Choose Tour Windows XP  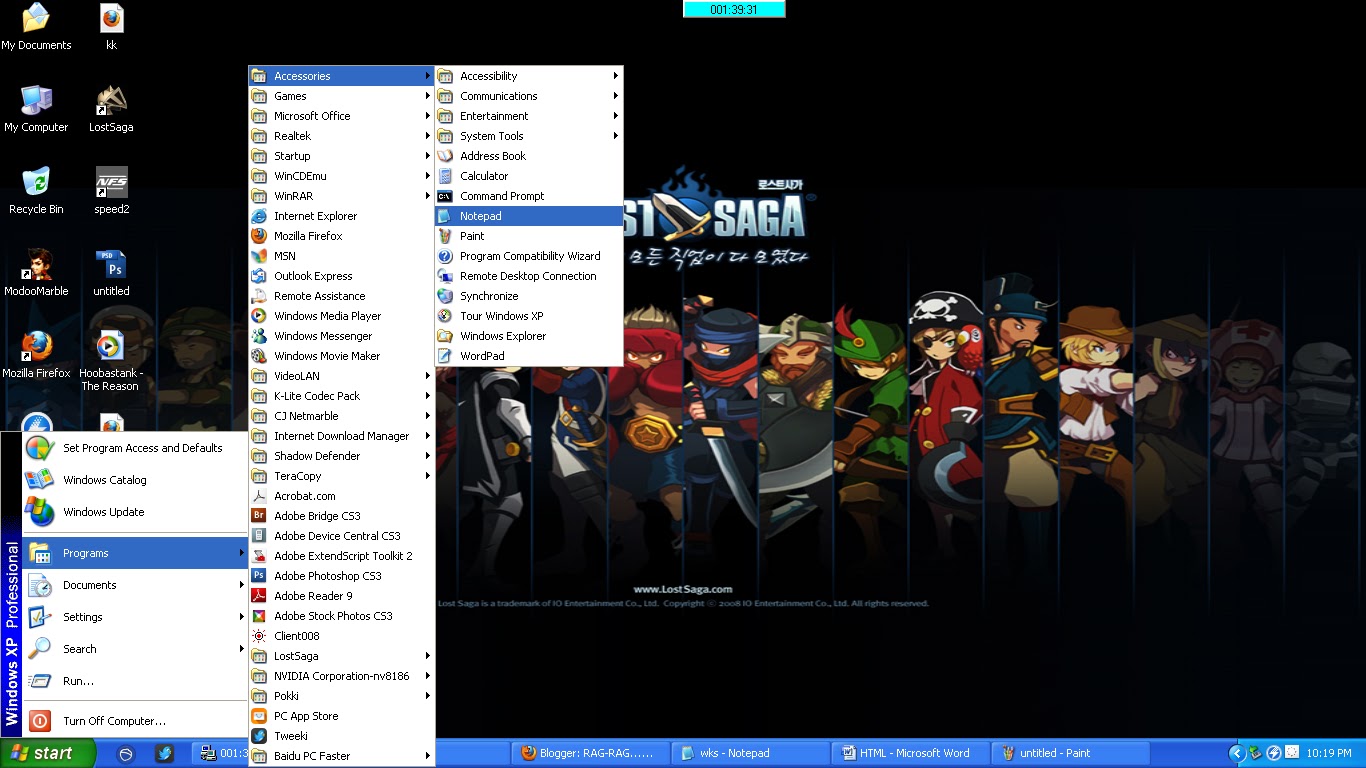(x=529, y=316)
